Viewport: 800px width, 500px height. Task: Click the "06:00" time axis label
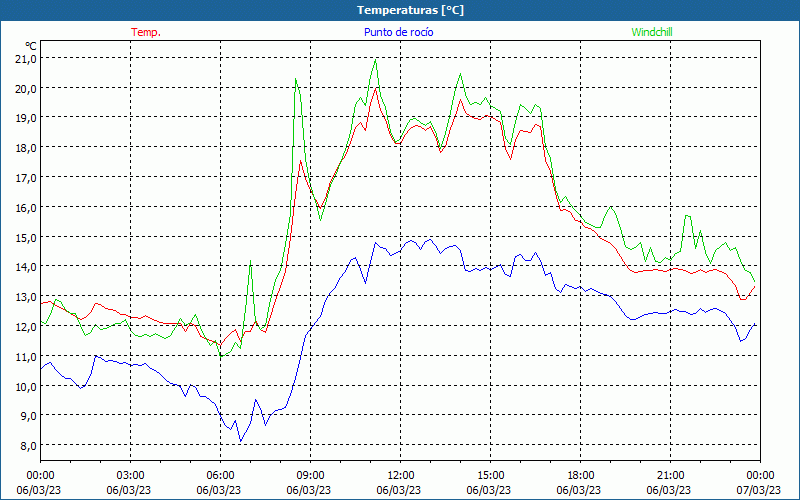220,475
